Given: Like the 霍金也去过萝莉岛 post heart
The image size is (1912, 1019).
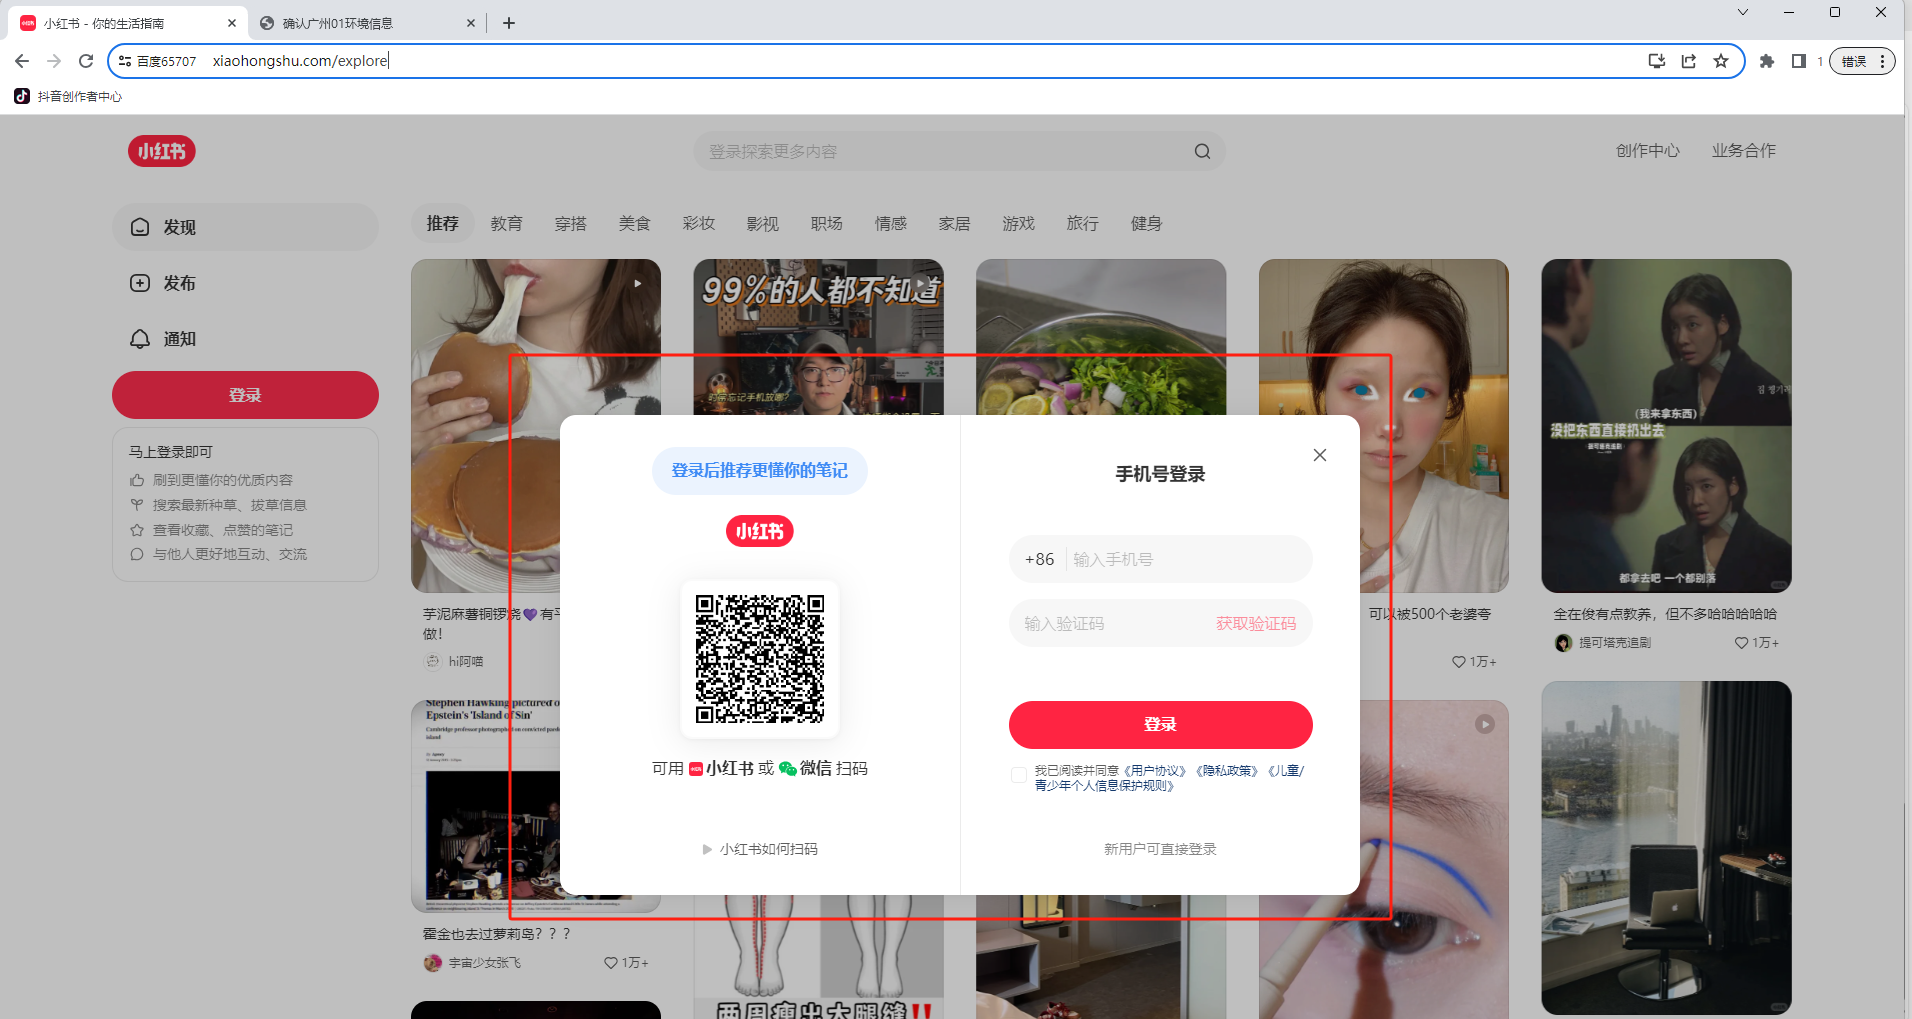Looking at the screenshot, I should (611, 963).
